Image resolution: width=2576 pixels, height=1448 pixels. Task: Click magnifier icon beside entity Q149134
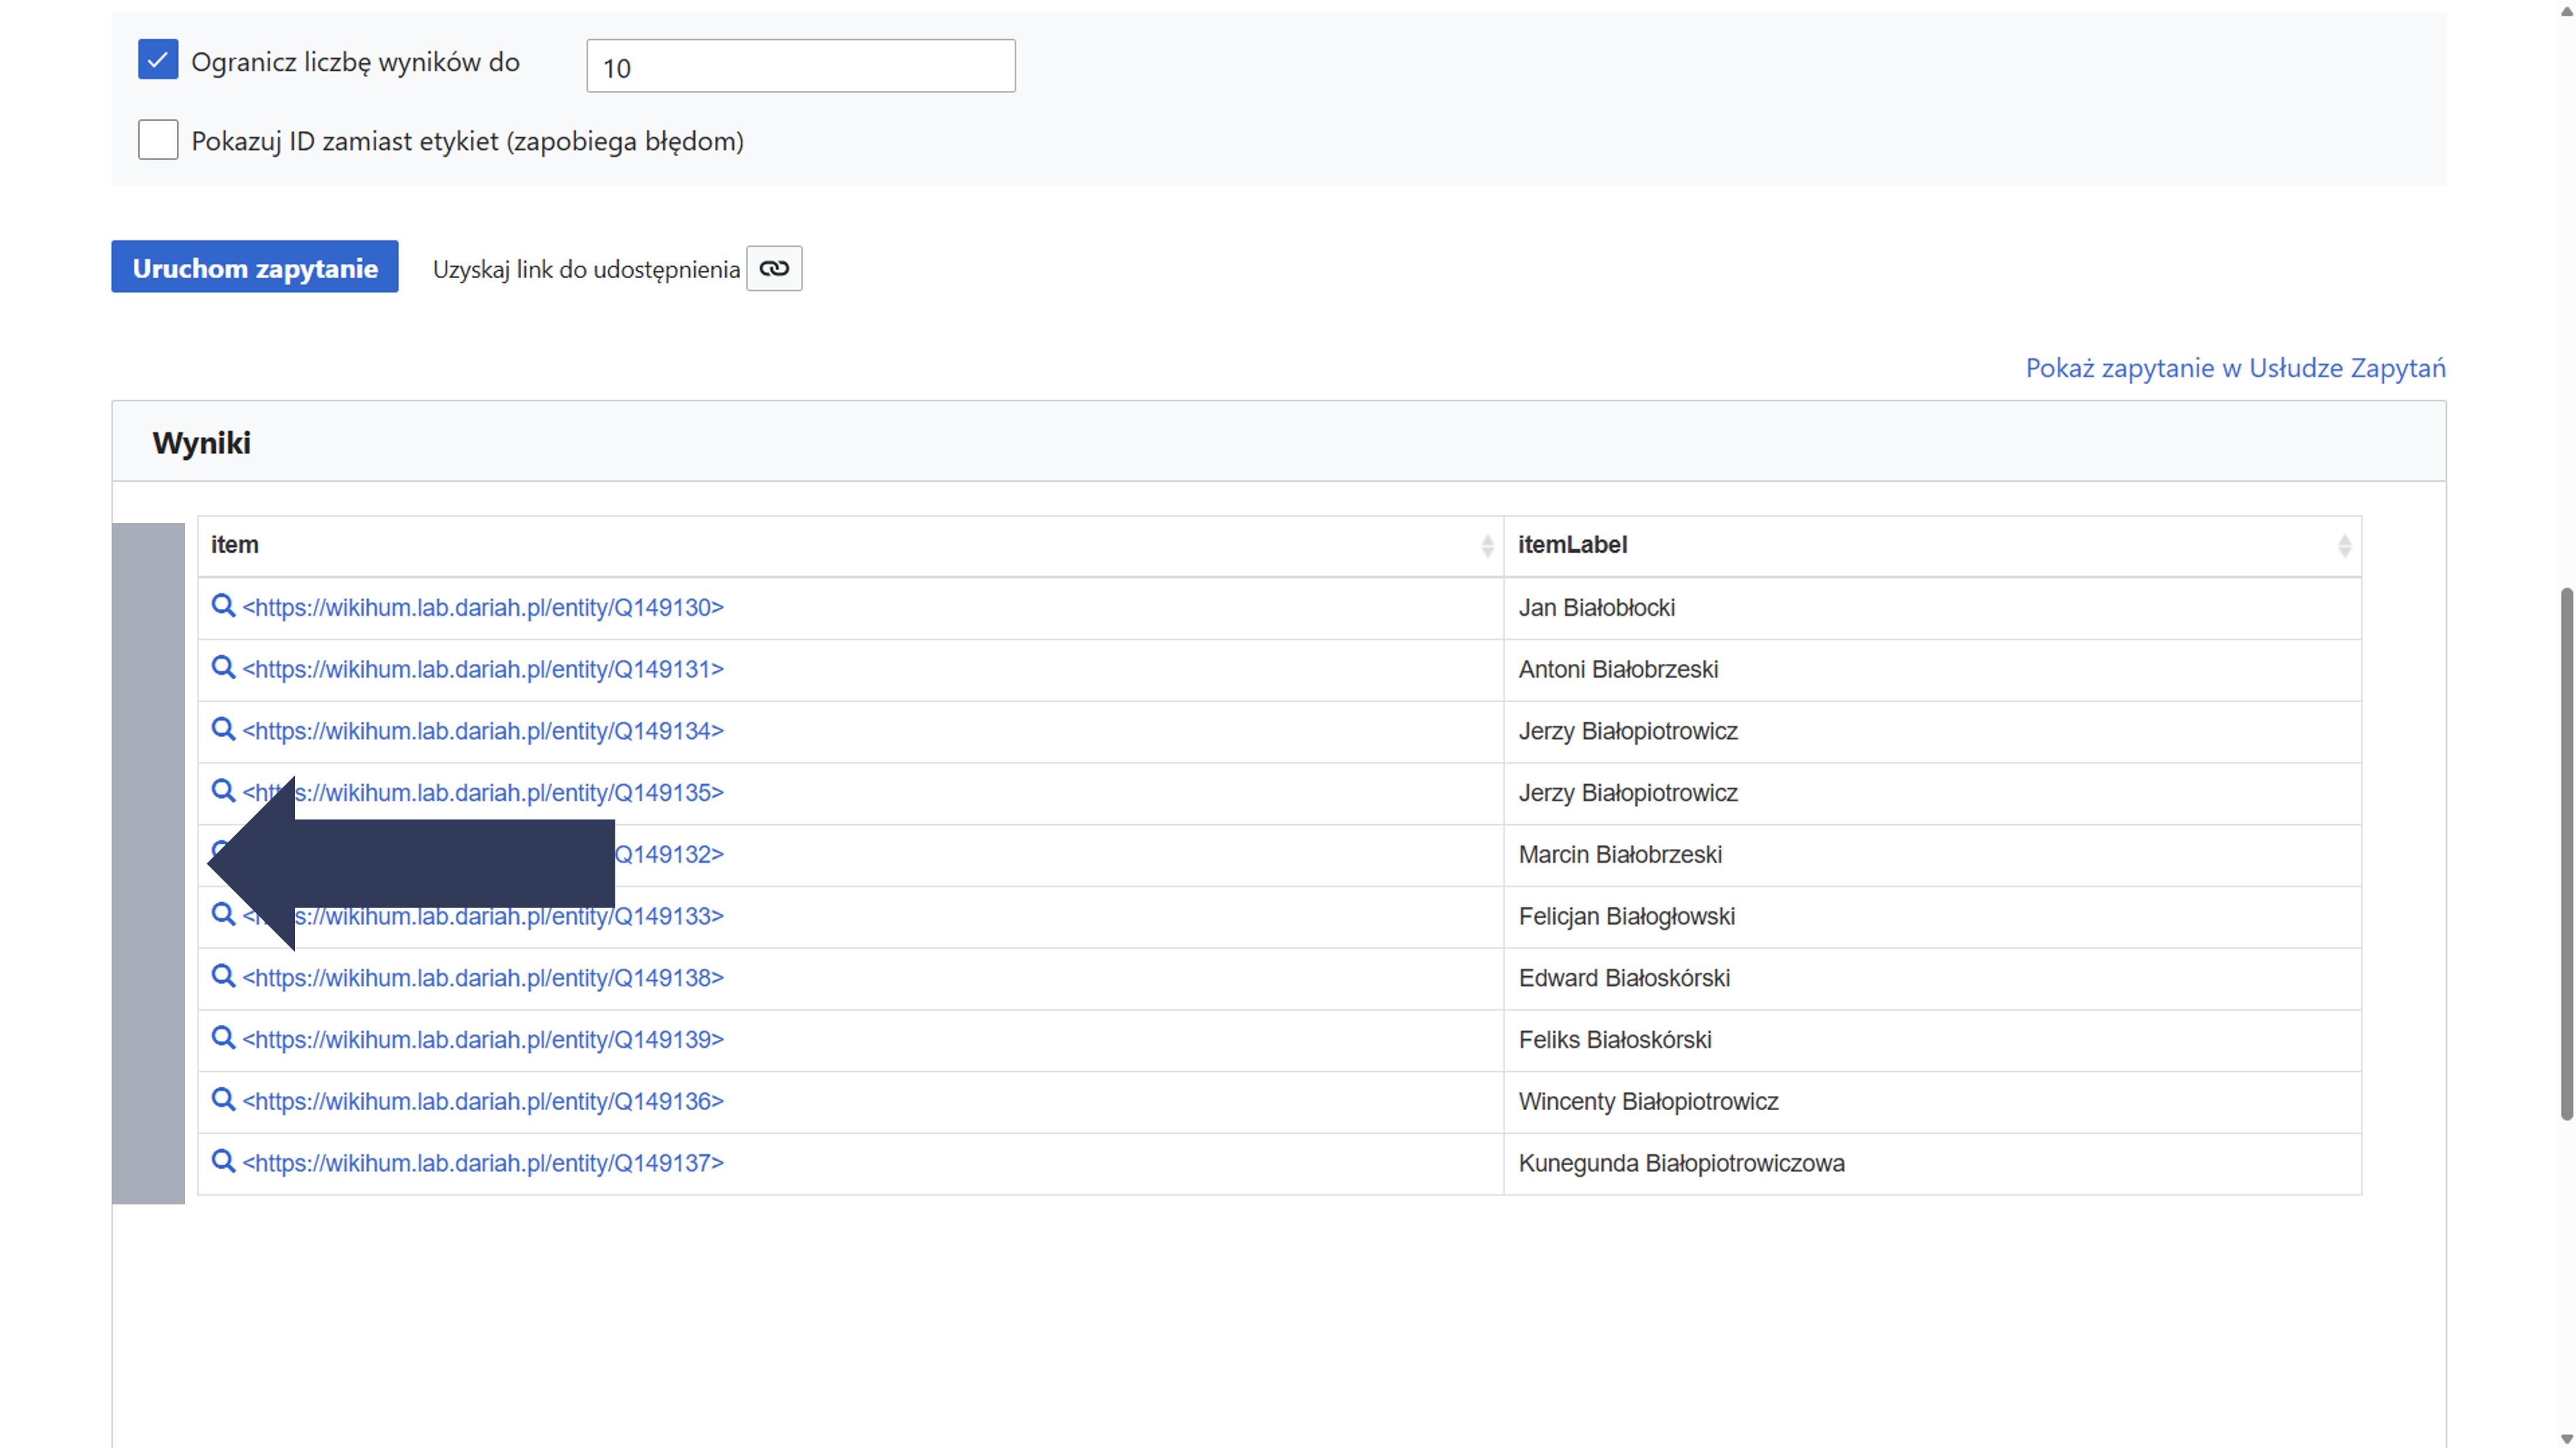[223, 730]
